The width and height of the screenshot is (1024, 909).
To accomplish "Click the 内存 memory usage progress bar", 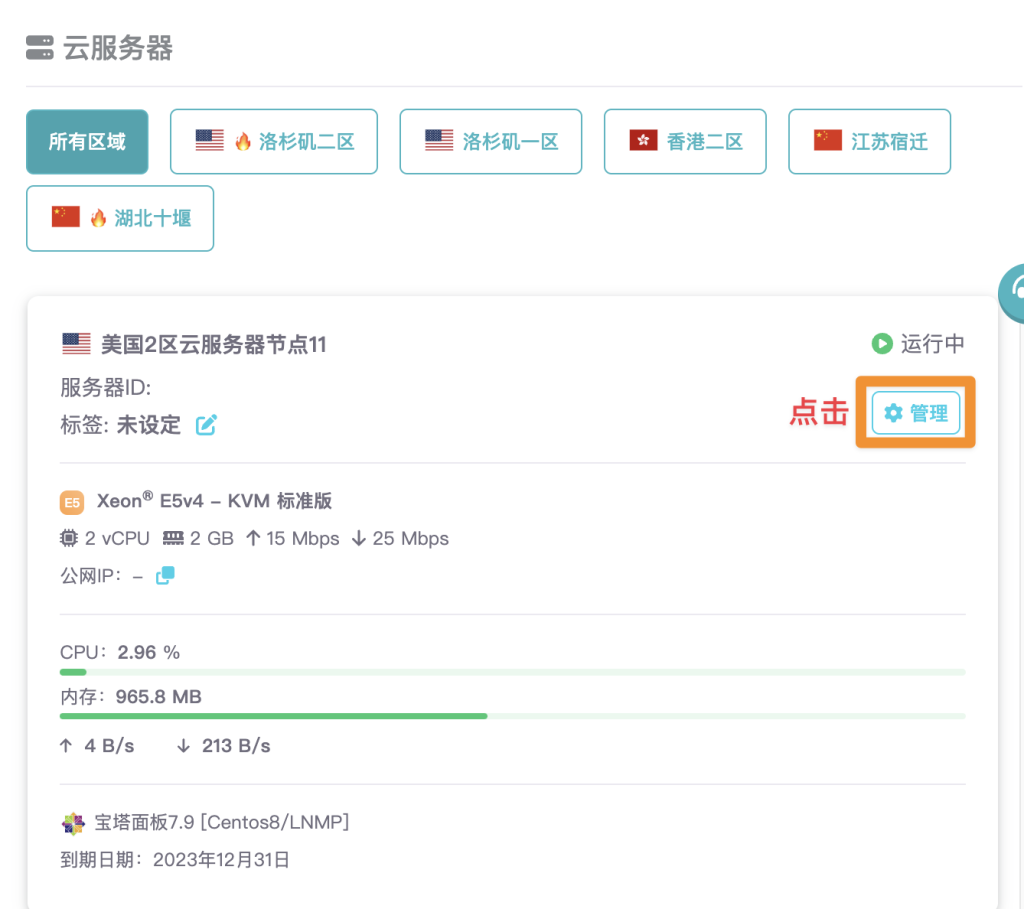I will 513,716.
